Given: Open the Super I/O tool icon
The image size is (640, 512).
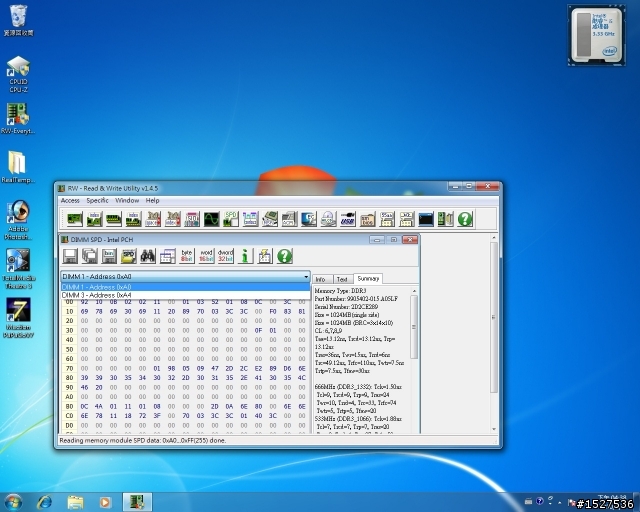Looking at the screenshot, I should click(192, 219).
